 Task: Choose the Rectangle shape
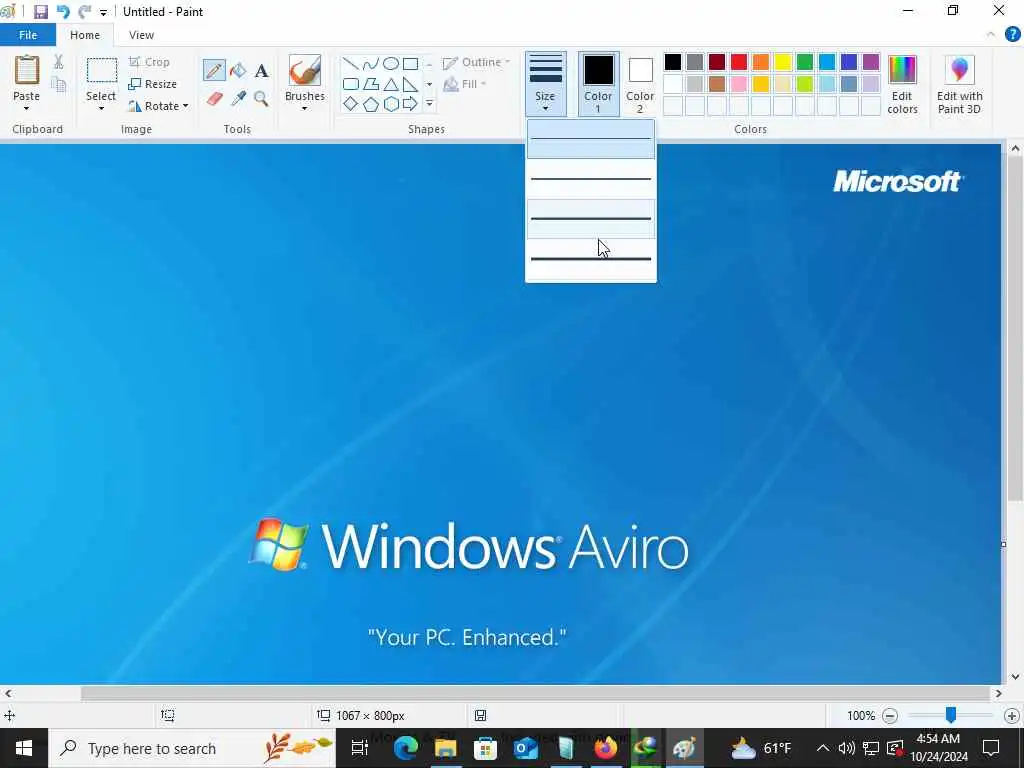[x=410, y=64]
